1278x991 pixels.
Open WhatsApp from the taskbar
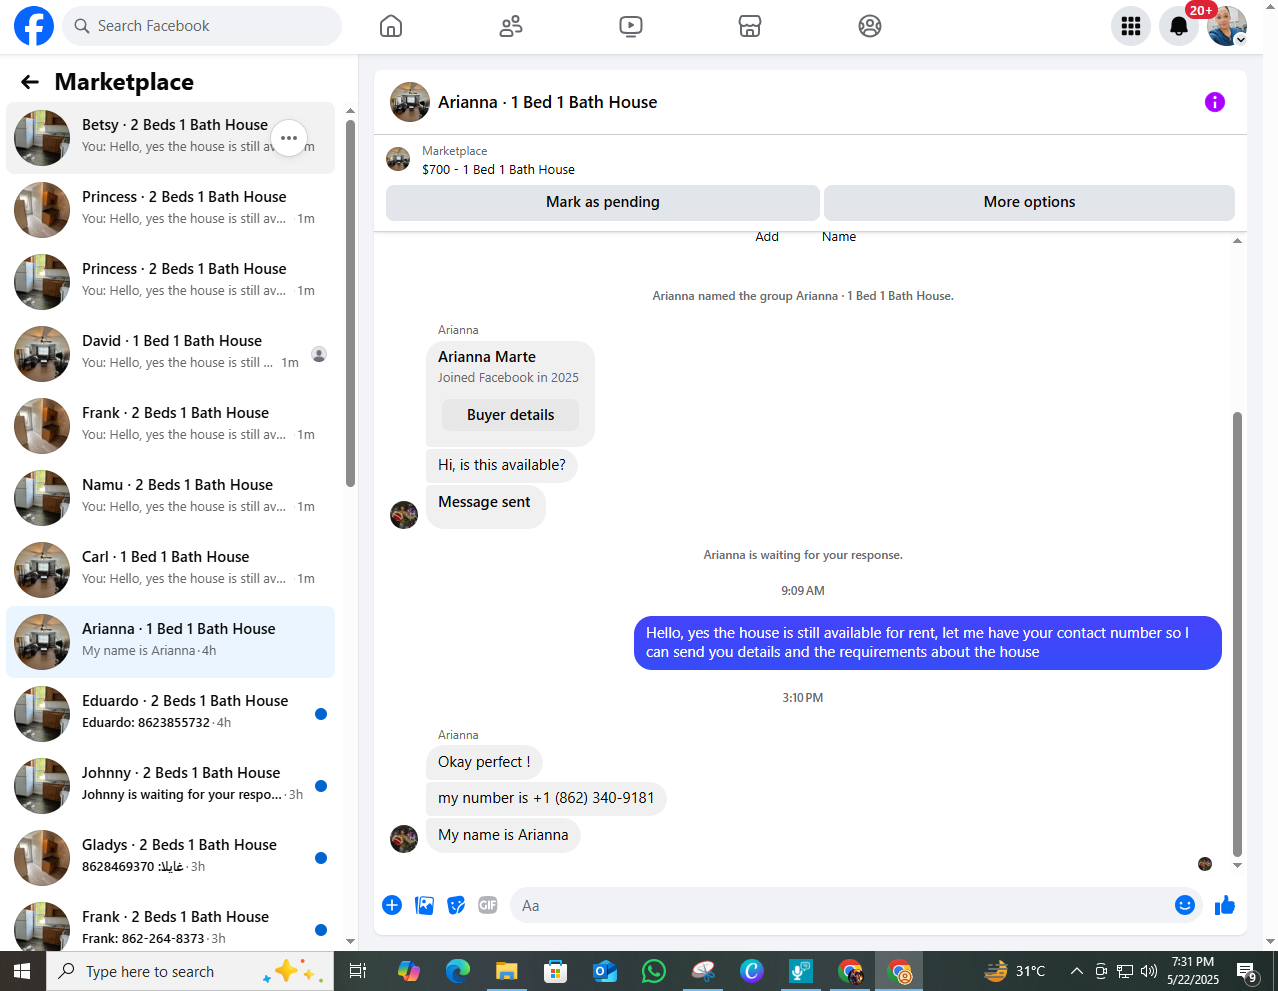(x=654, y=971)
